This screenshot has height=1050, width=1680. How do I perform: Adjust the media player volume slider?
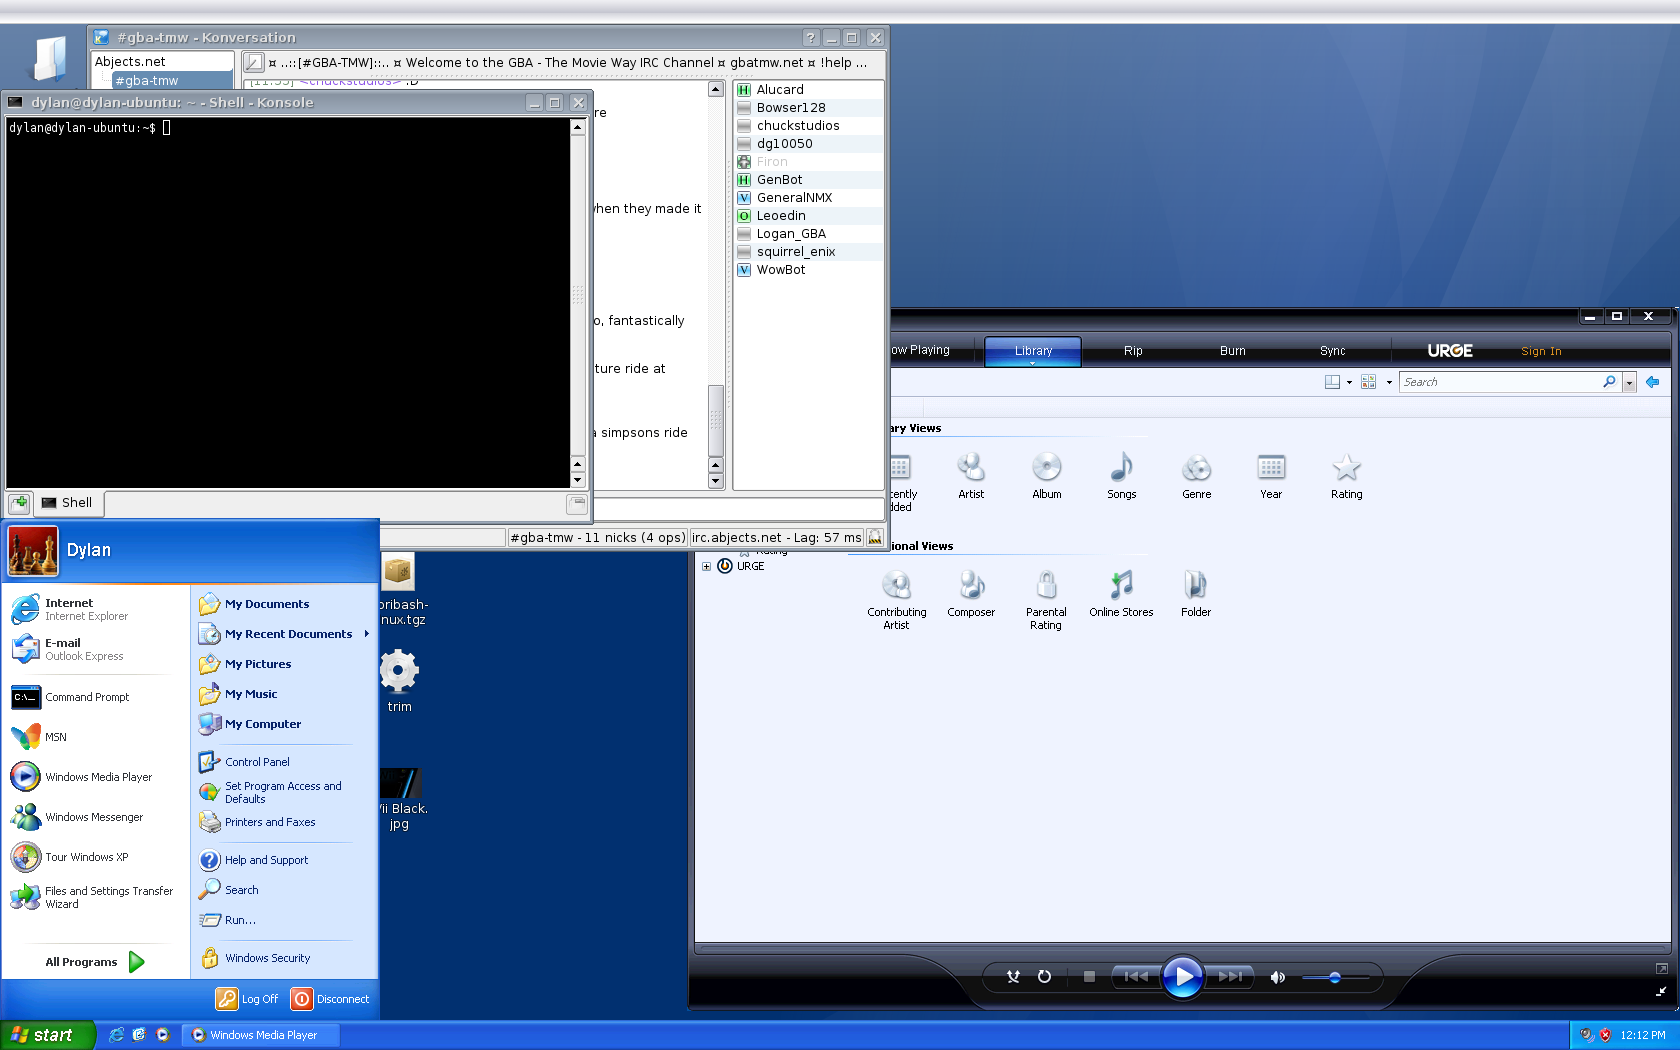pyautogui.click(x=1334, y=977)
